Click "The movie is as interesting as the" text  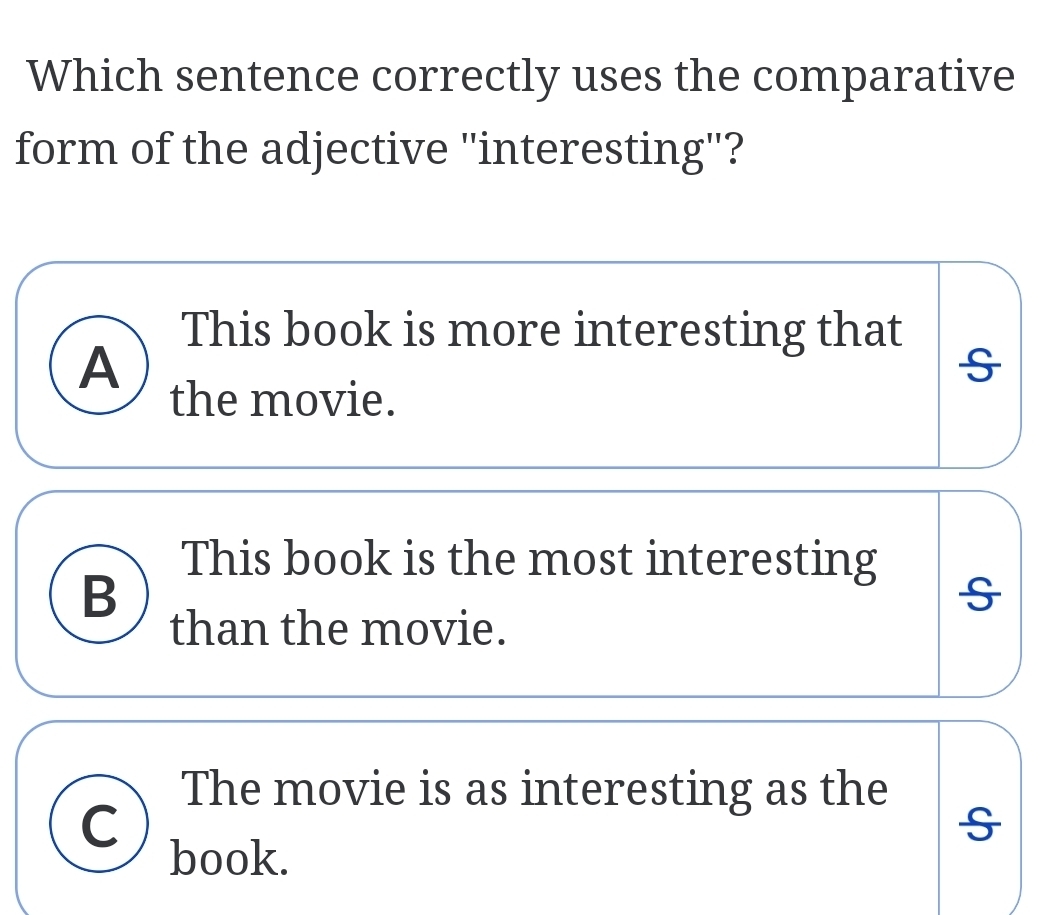tap(535, 789)
